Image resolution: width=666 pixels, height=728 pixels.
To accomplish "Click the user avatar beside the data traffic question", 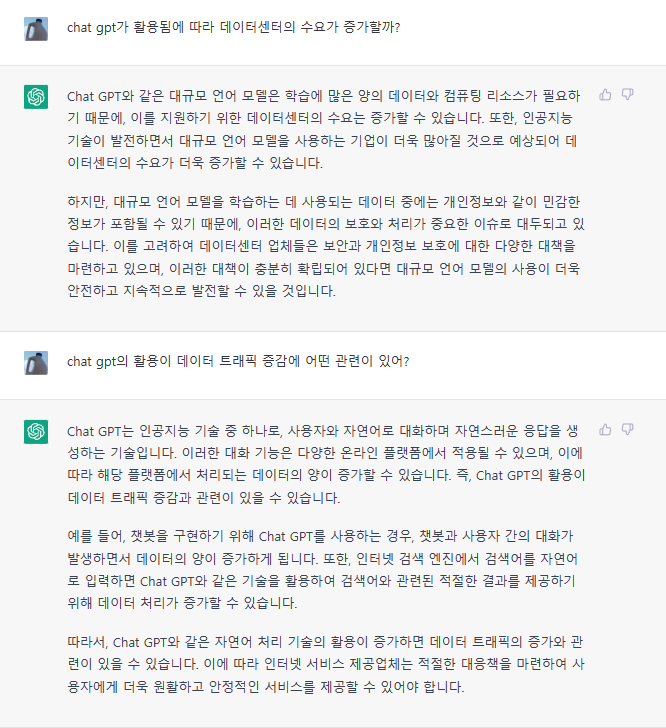I will click(x=36, y=361).
